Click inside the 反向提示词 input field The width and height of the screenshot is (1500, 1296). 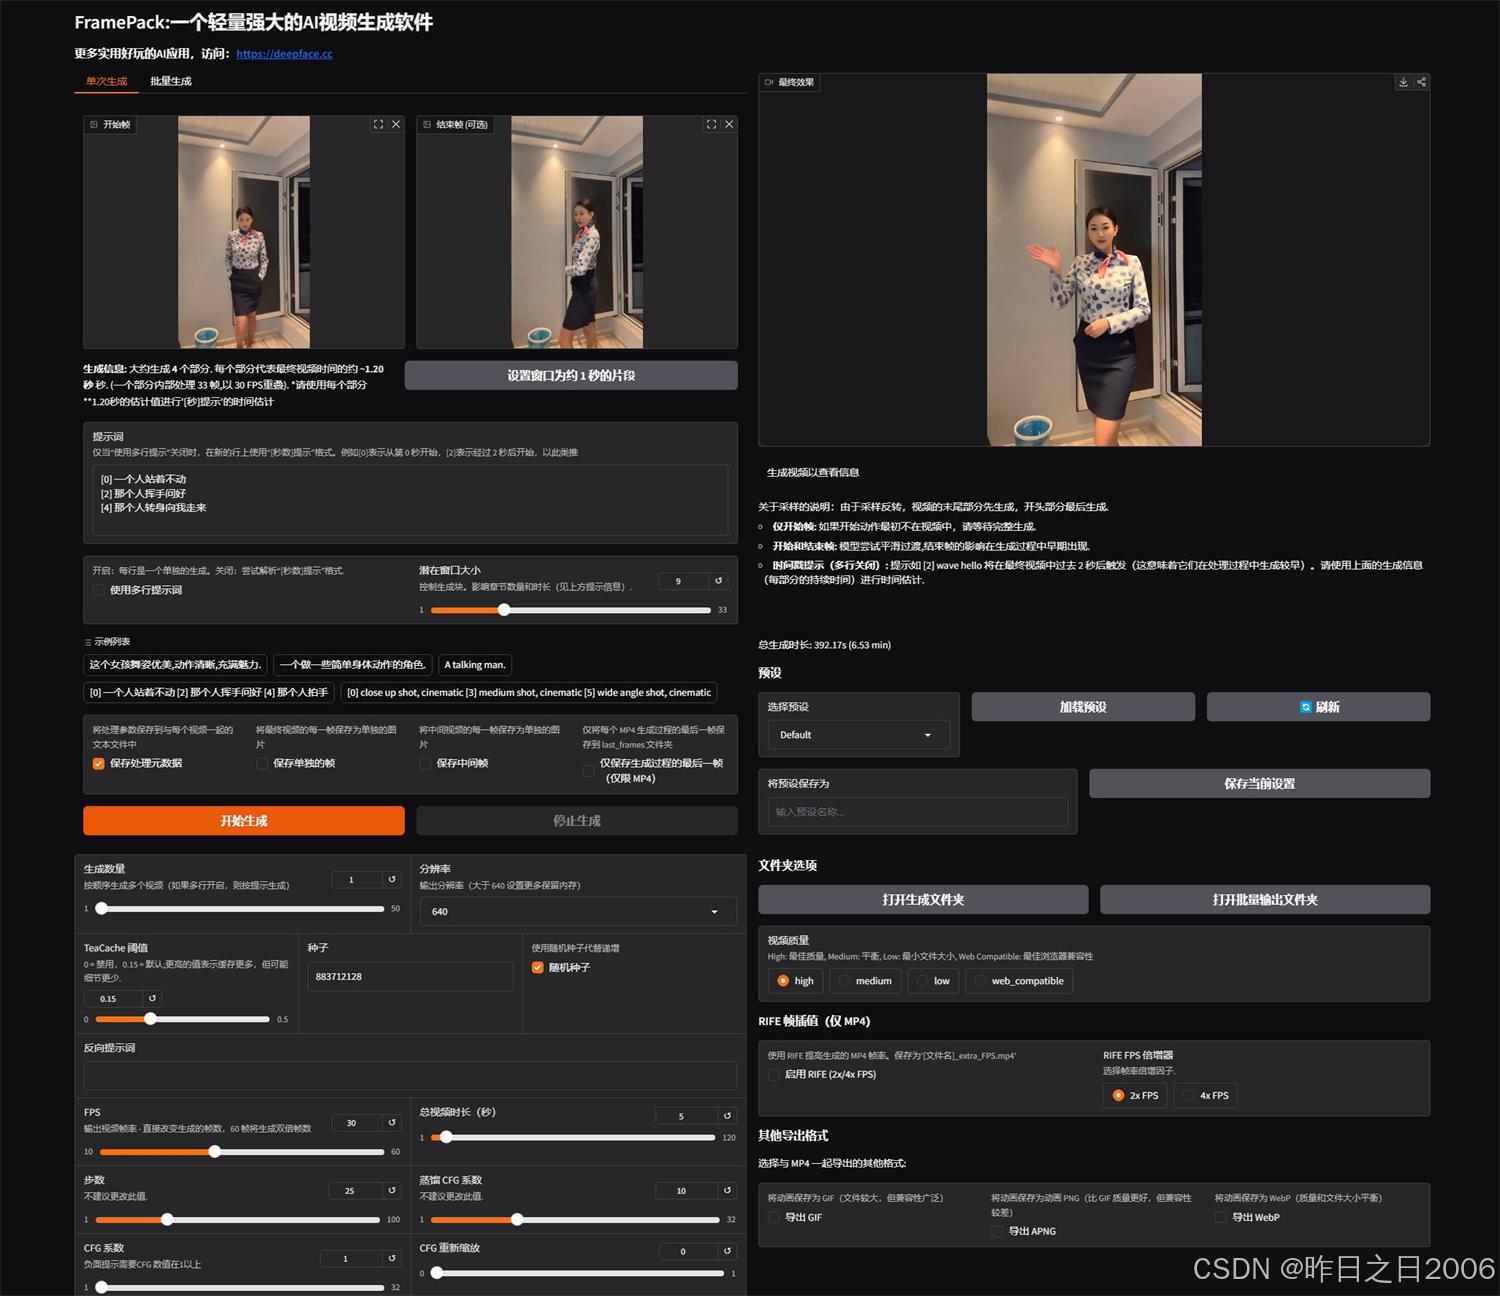(x=410, y=1075)
